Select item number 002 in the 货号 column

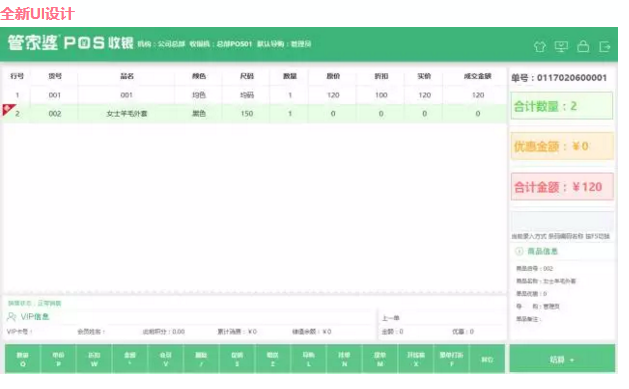pyautogui.click(x=55, y=114)
